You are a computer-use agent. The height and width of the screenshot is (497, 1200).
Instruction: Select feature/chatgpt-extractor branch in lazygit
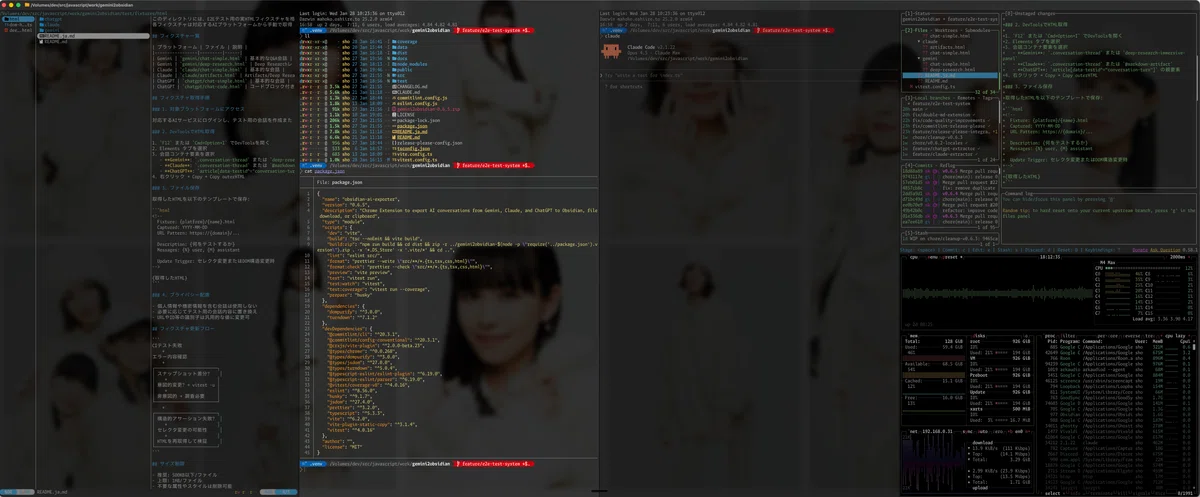tap(945, 148)
